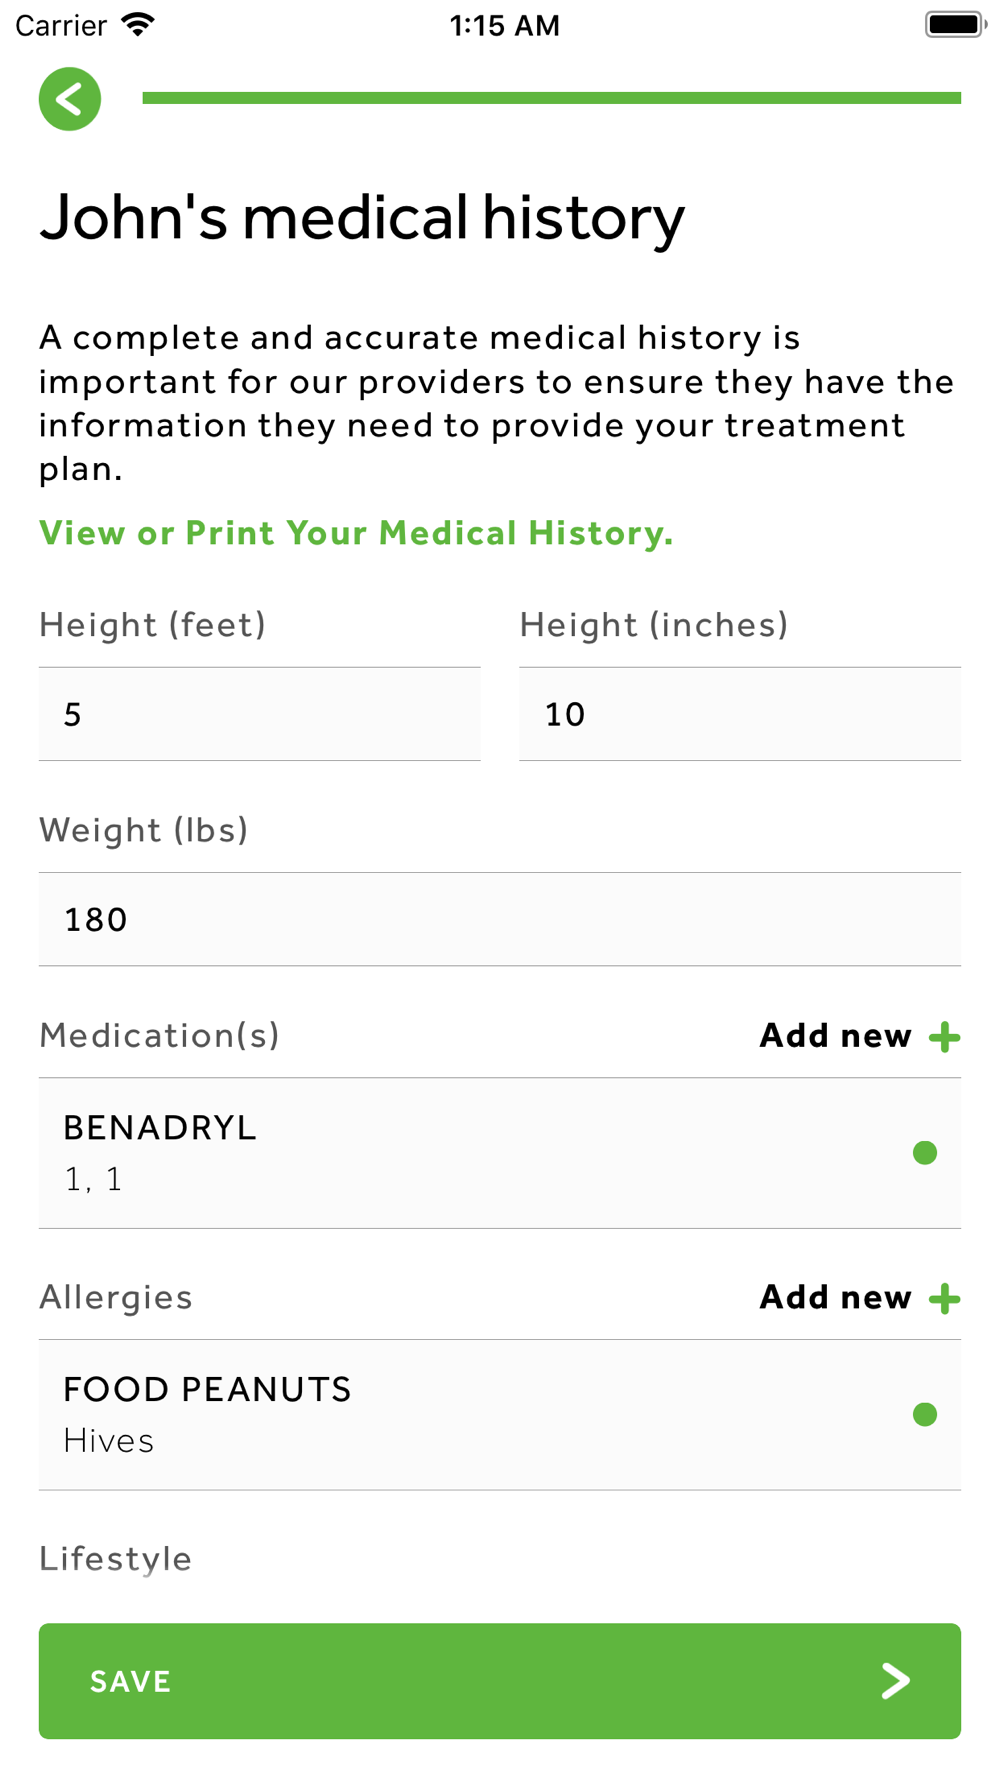The image size is (1000, 1778).
Task: Select the Height (feet) input field
Action: [260, 714]
